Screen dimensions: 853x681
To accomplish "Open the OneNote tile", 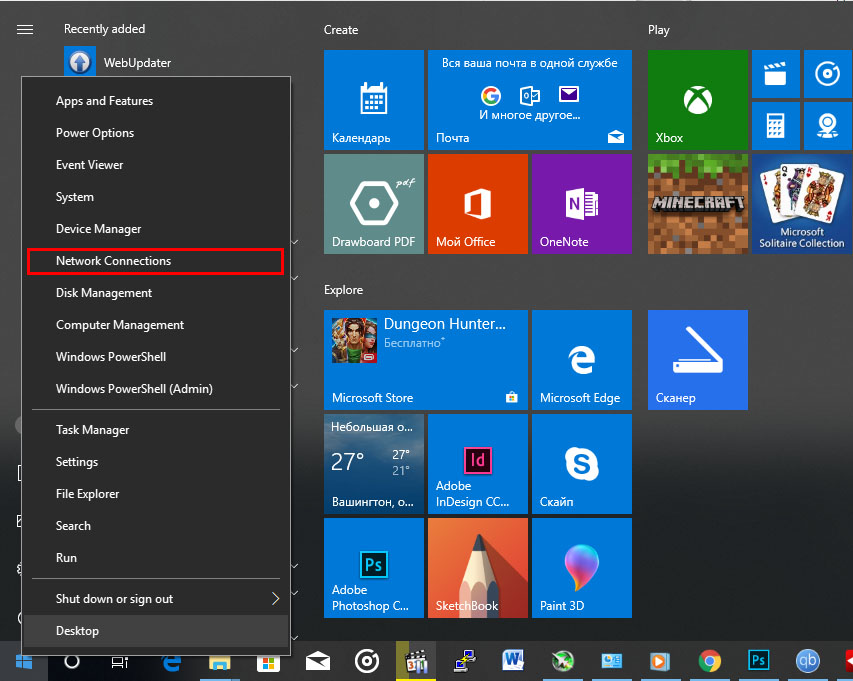I will click(581, 203).
